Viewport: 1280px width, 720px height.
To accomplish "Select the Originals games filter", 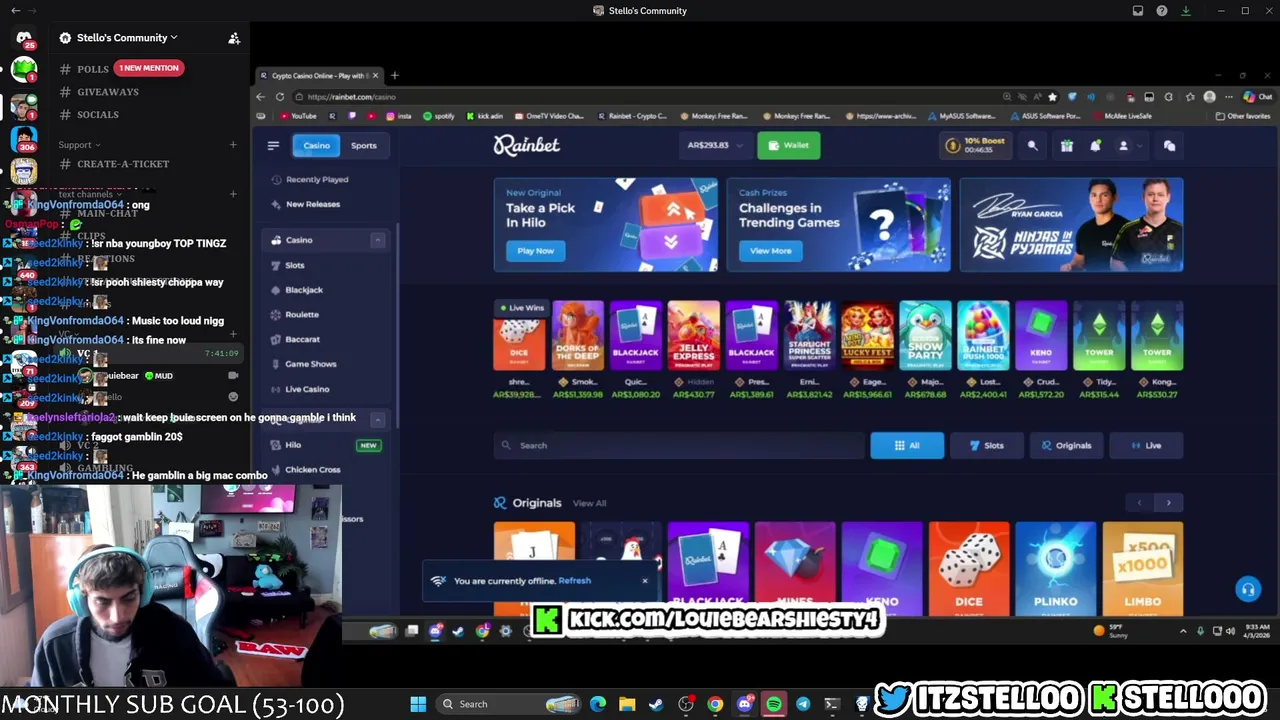I will 1066,446.
